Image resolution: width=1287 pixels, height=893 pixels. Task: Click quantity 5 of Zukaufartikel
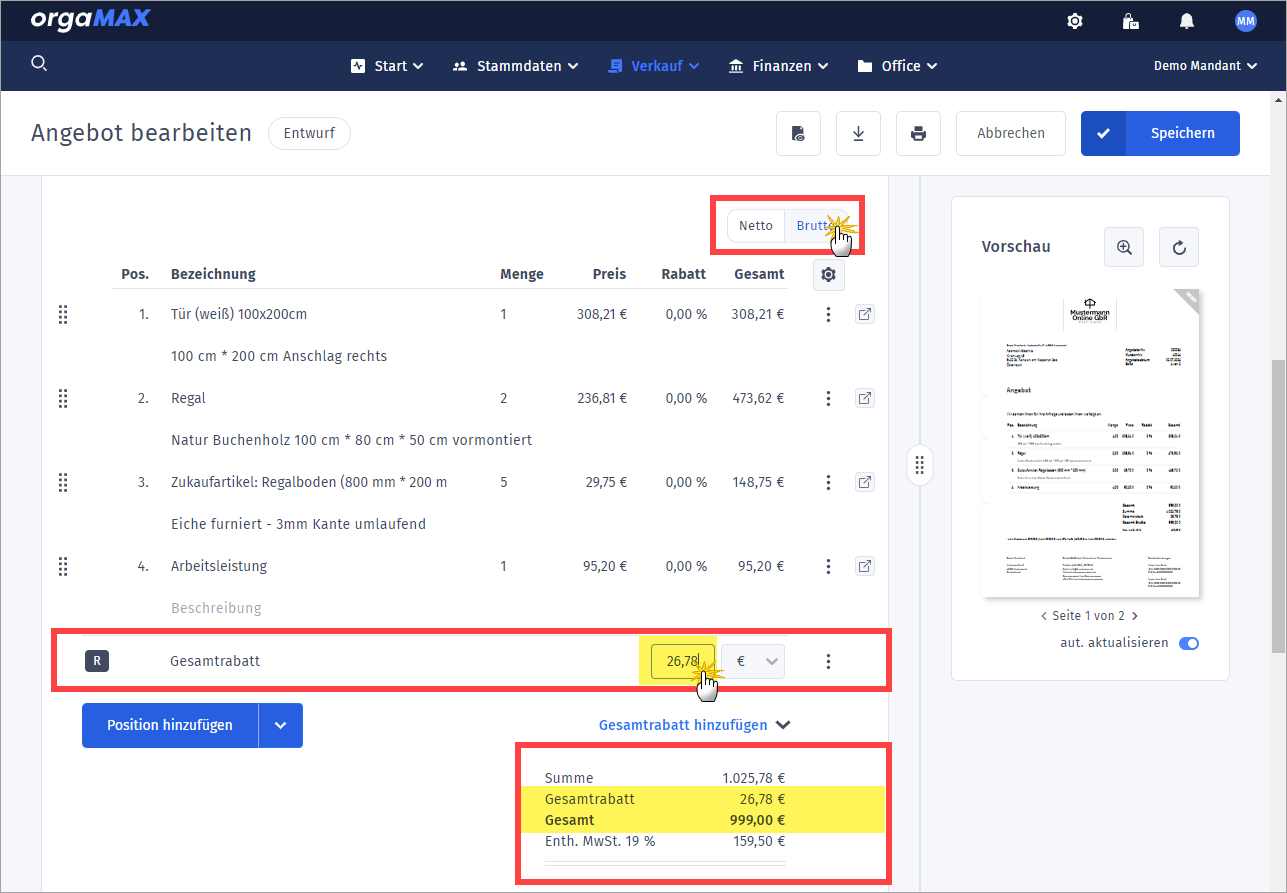pos(504,482)
